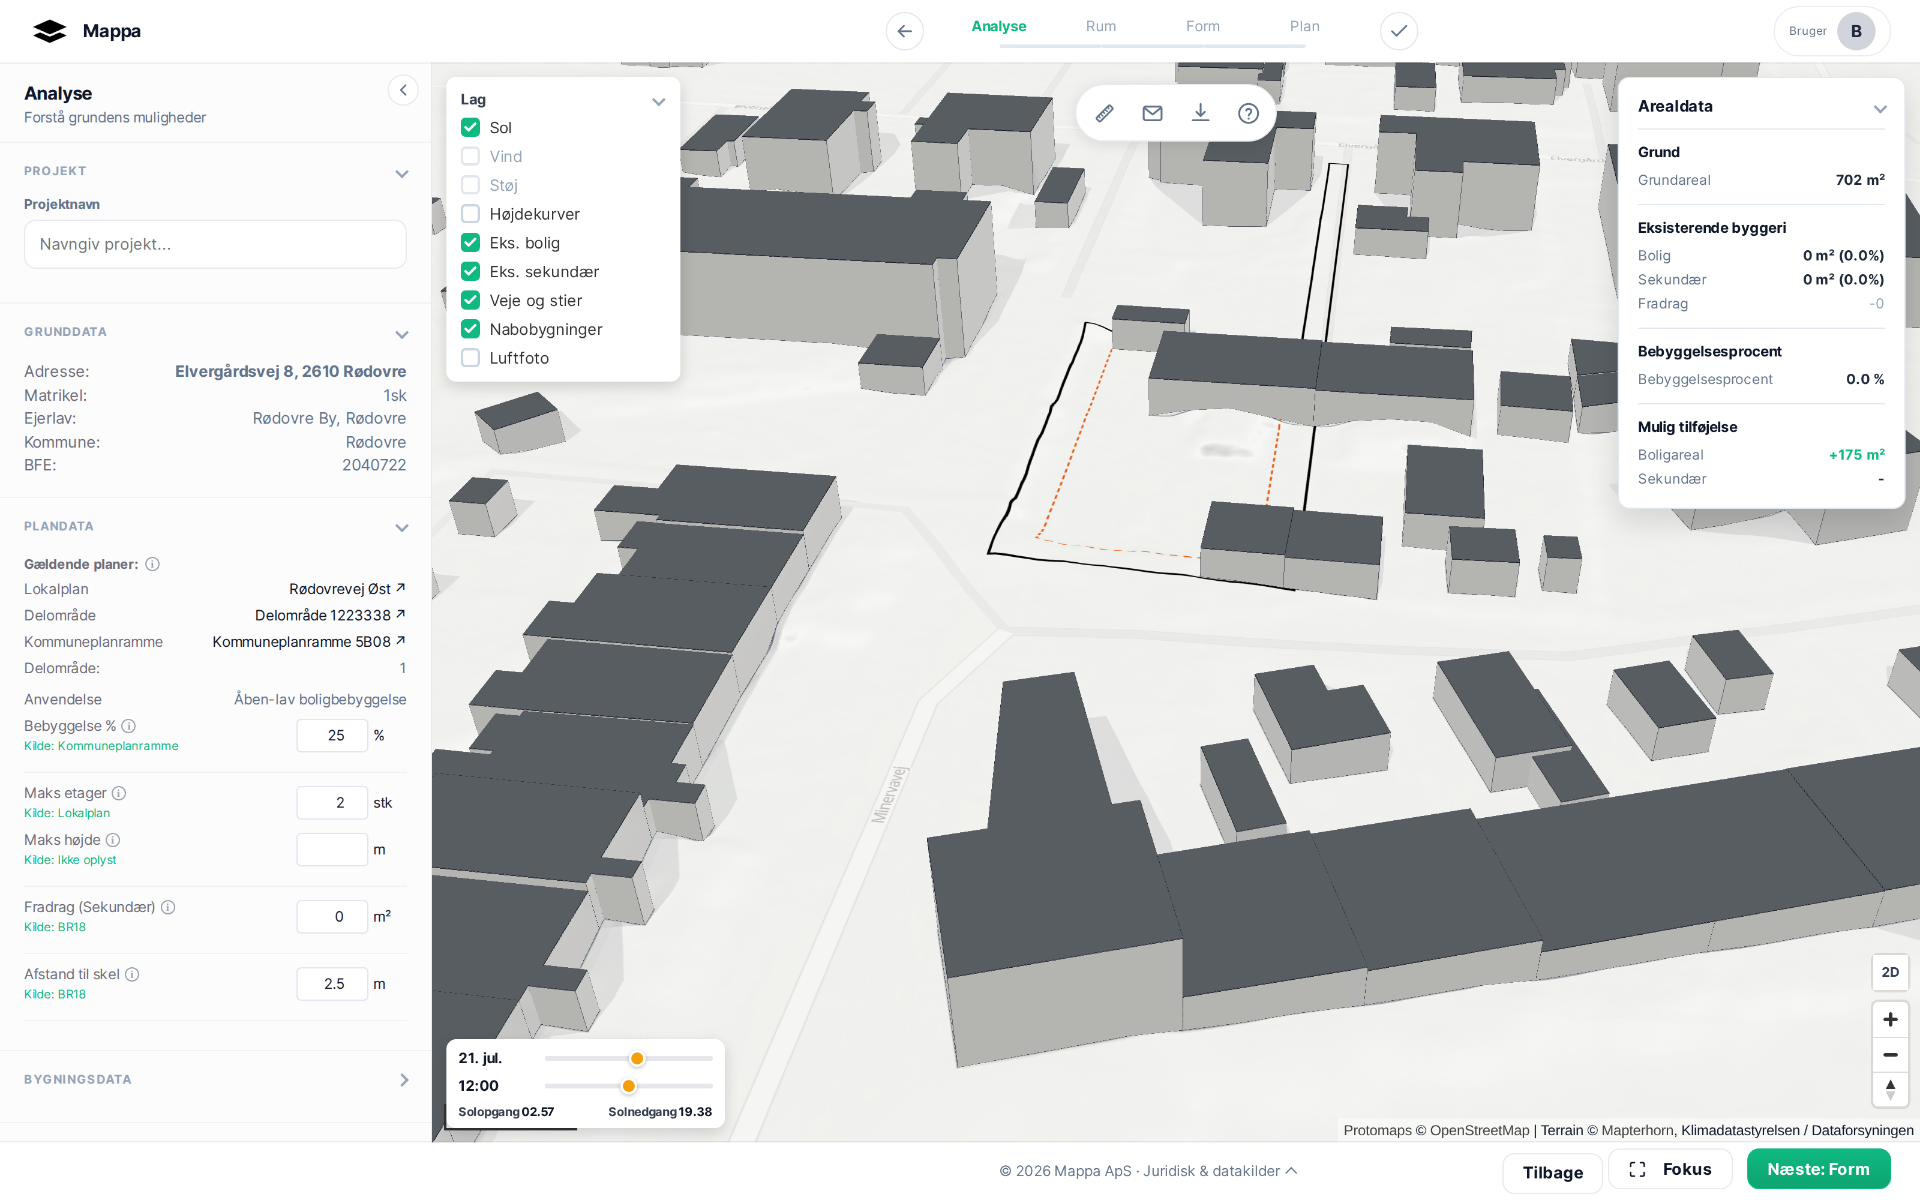Screen dimensions: 1920x1200
Task: Enable the Luftfoto layer
Action: [x=470, y=358]
